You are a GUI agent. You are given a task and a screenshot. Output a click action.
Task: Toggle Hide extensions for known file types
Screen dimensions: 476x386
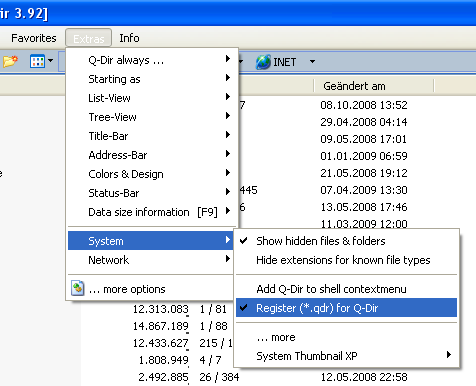coord(346,260)
